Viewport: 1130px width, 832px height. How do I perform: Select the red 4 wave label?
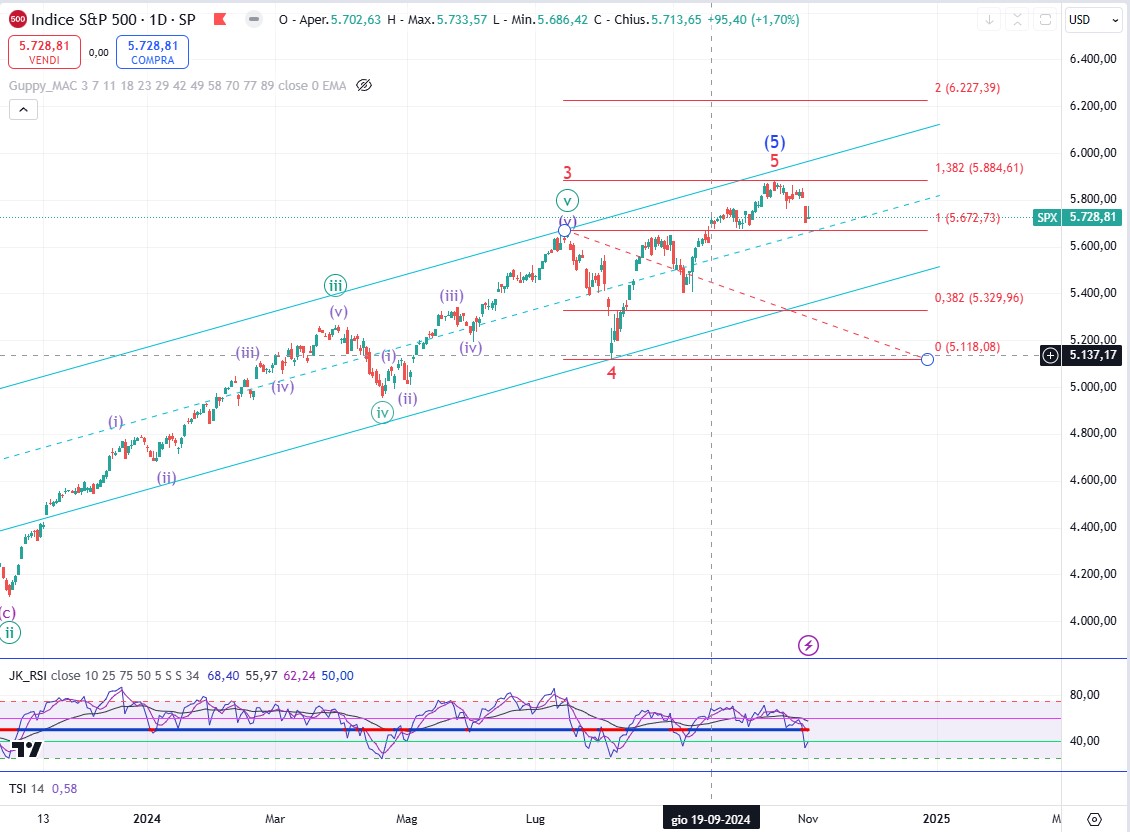[611, 373]
